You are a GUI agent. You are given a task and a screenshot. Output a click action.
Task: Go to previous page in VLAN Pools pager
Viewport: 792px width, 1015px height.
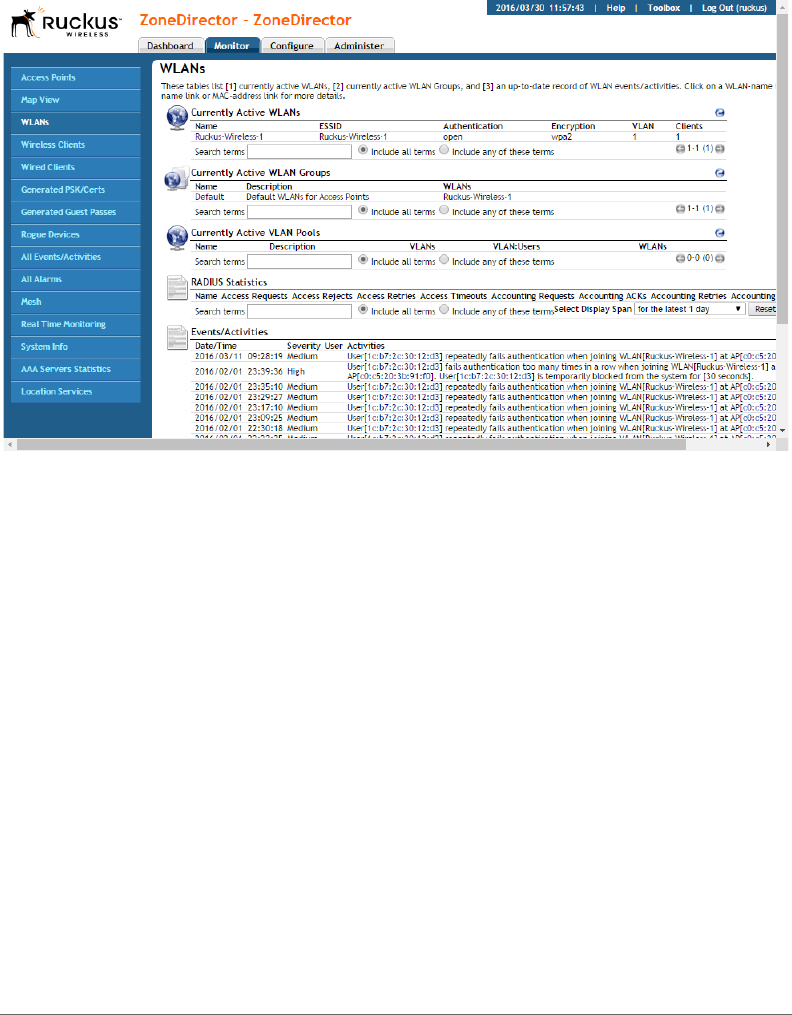pos(680,258)
